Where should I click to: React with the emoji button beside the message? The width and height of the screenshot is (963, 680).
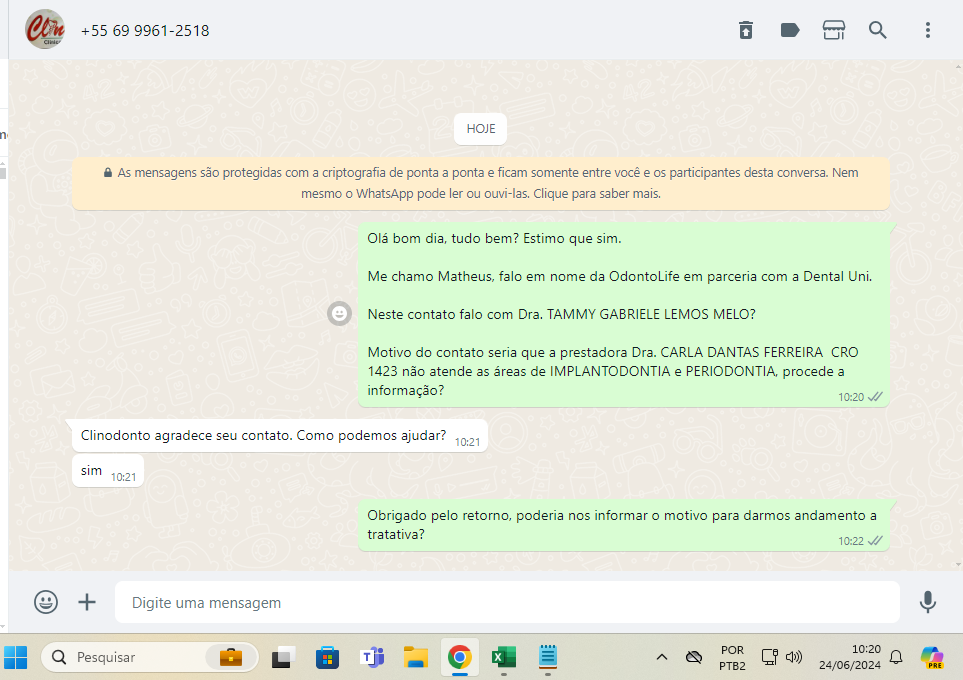click(x=339, y=314)
